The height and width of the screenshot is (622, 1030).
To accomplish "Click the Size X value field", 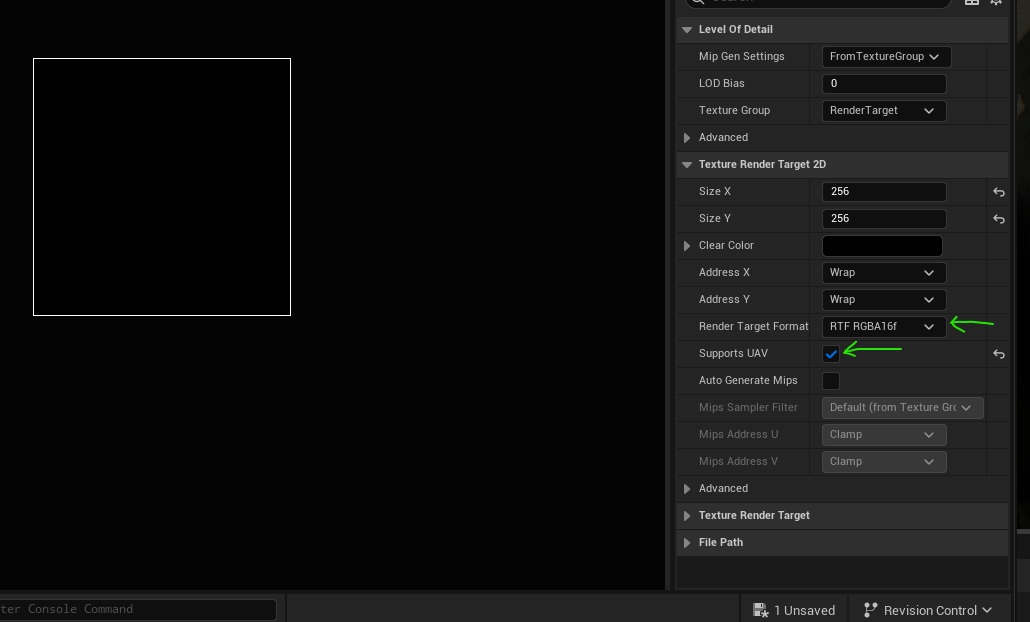I will point(884,192).
